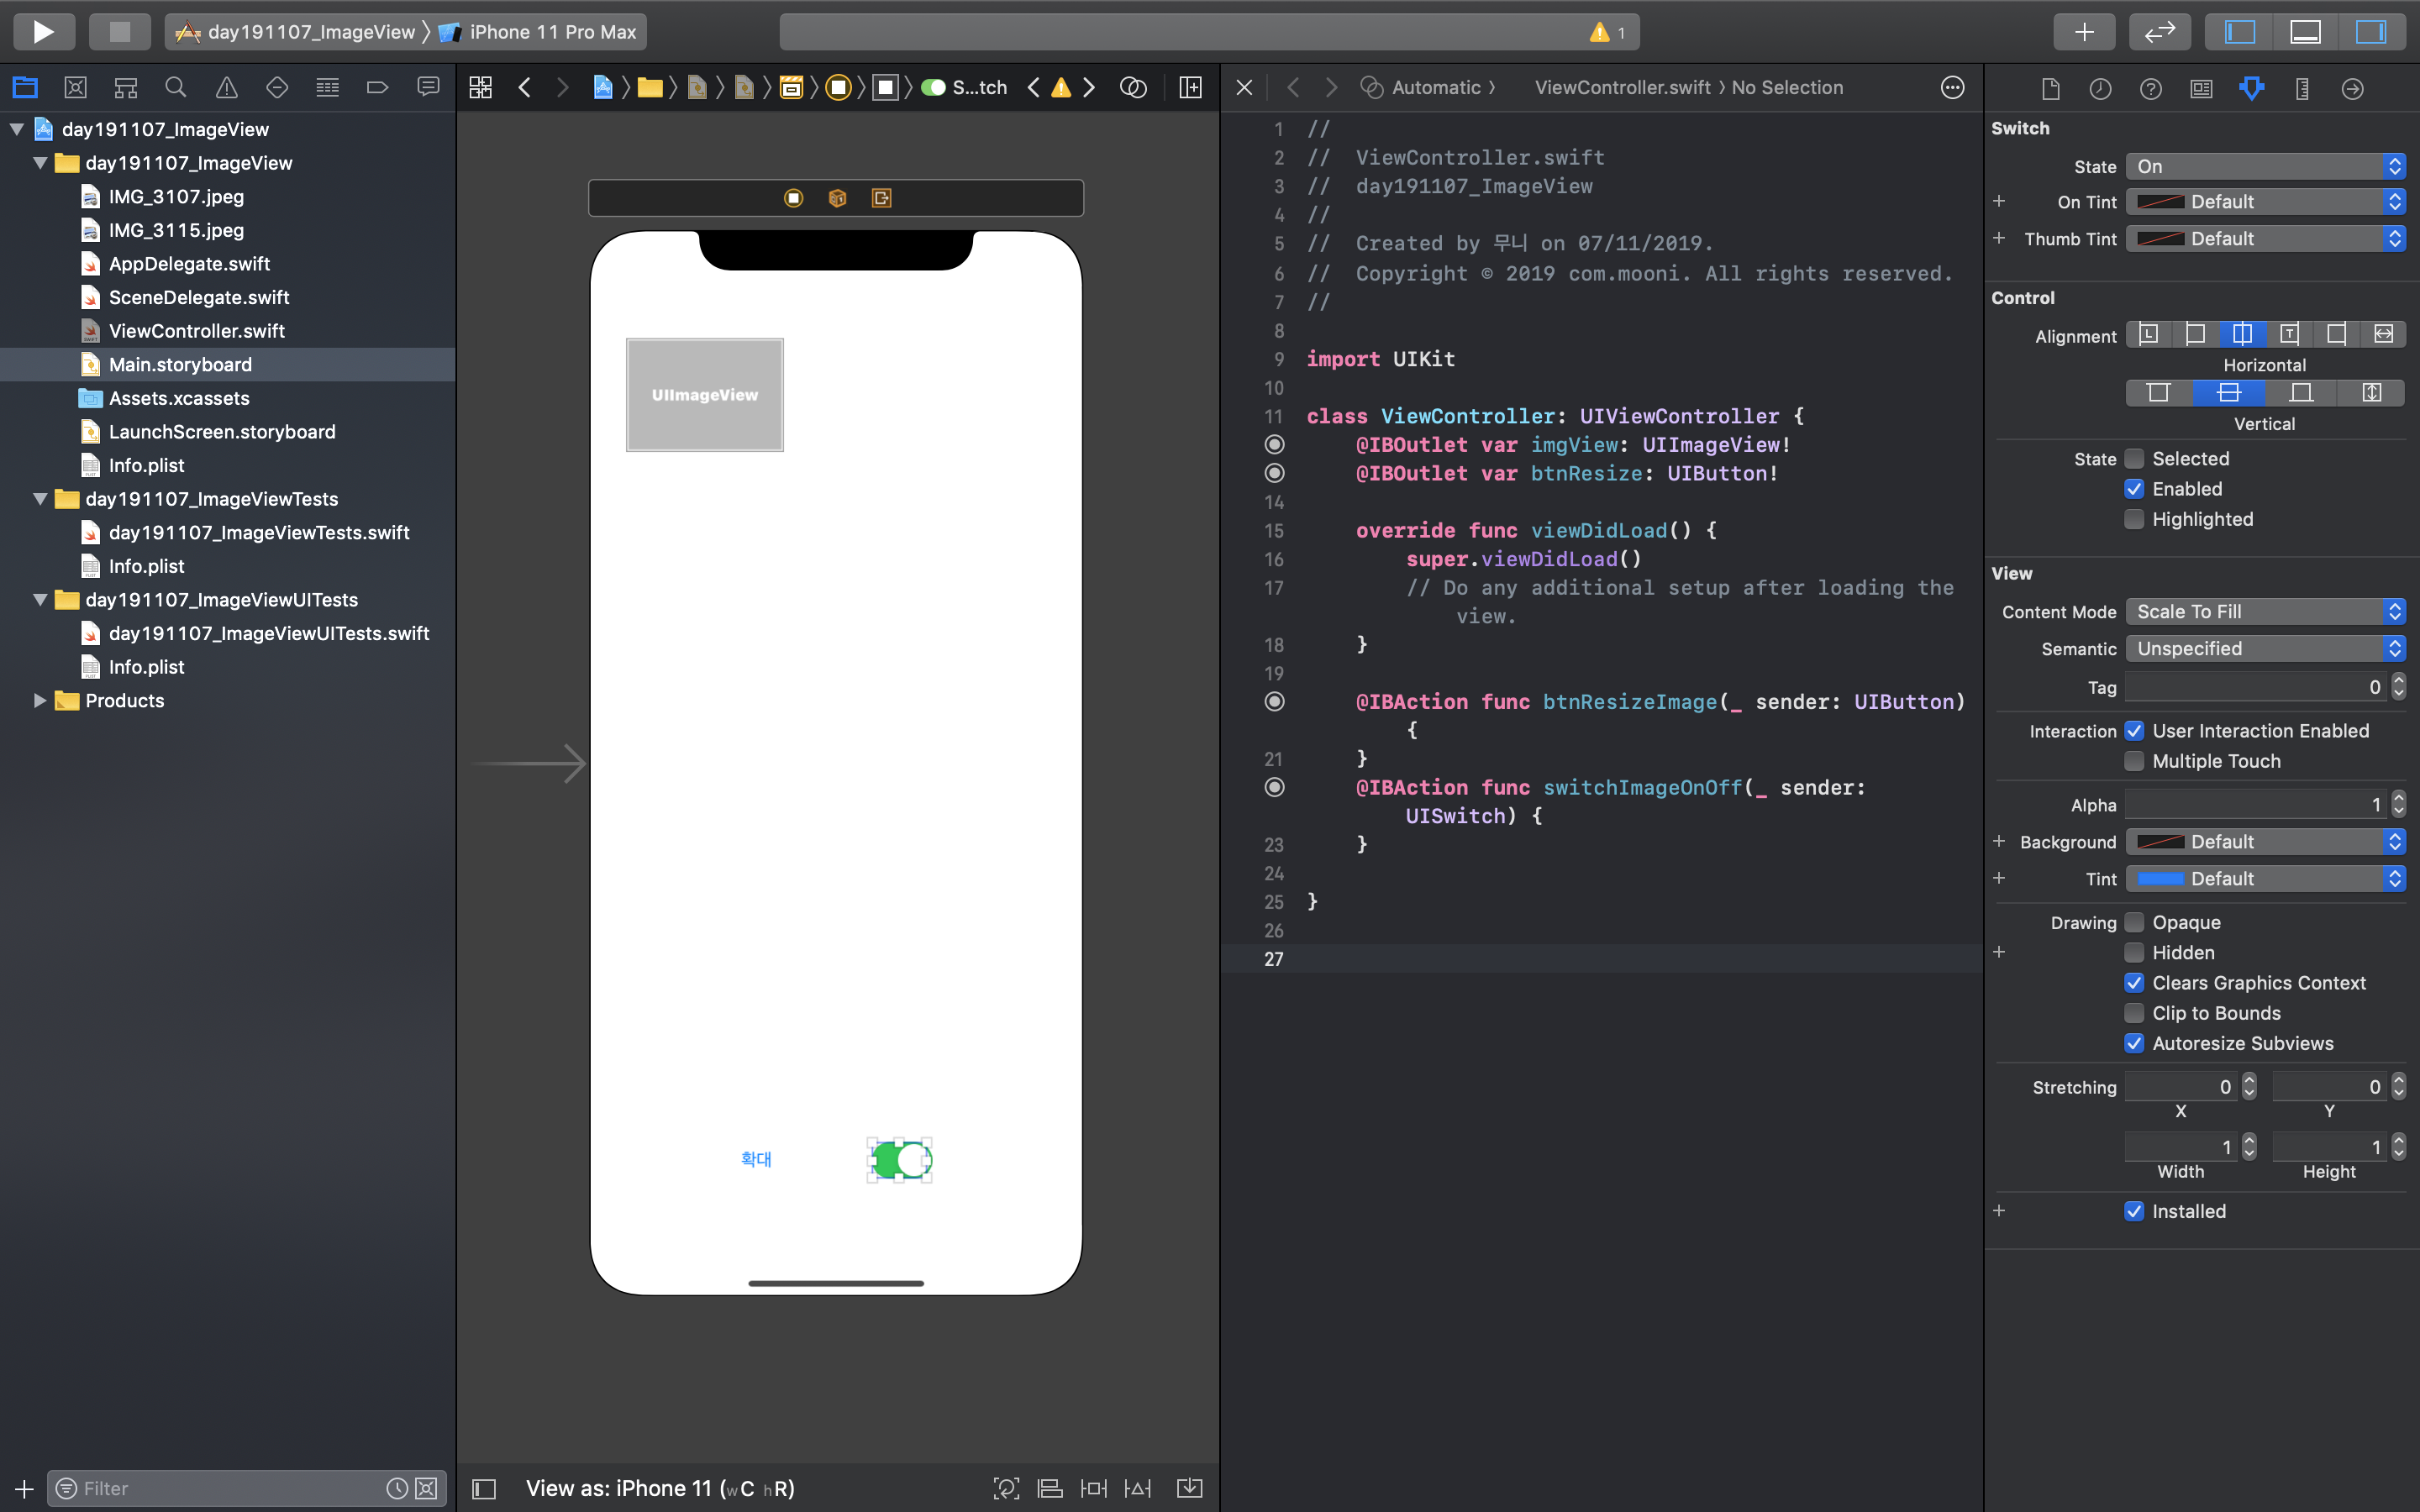
Task: Uncheck User Interaction Enabled
Action: pyautogui.click(x=2134, y=731)
